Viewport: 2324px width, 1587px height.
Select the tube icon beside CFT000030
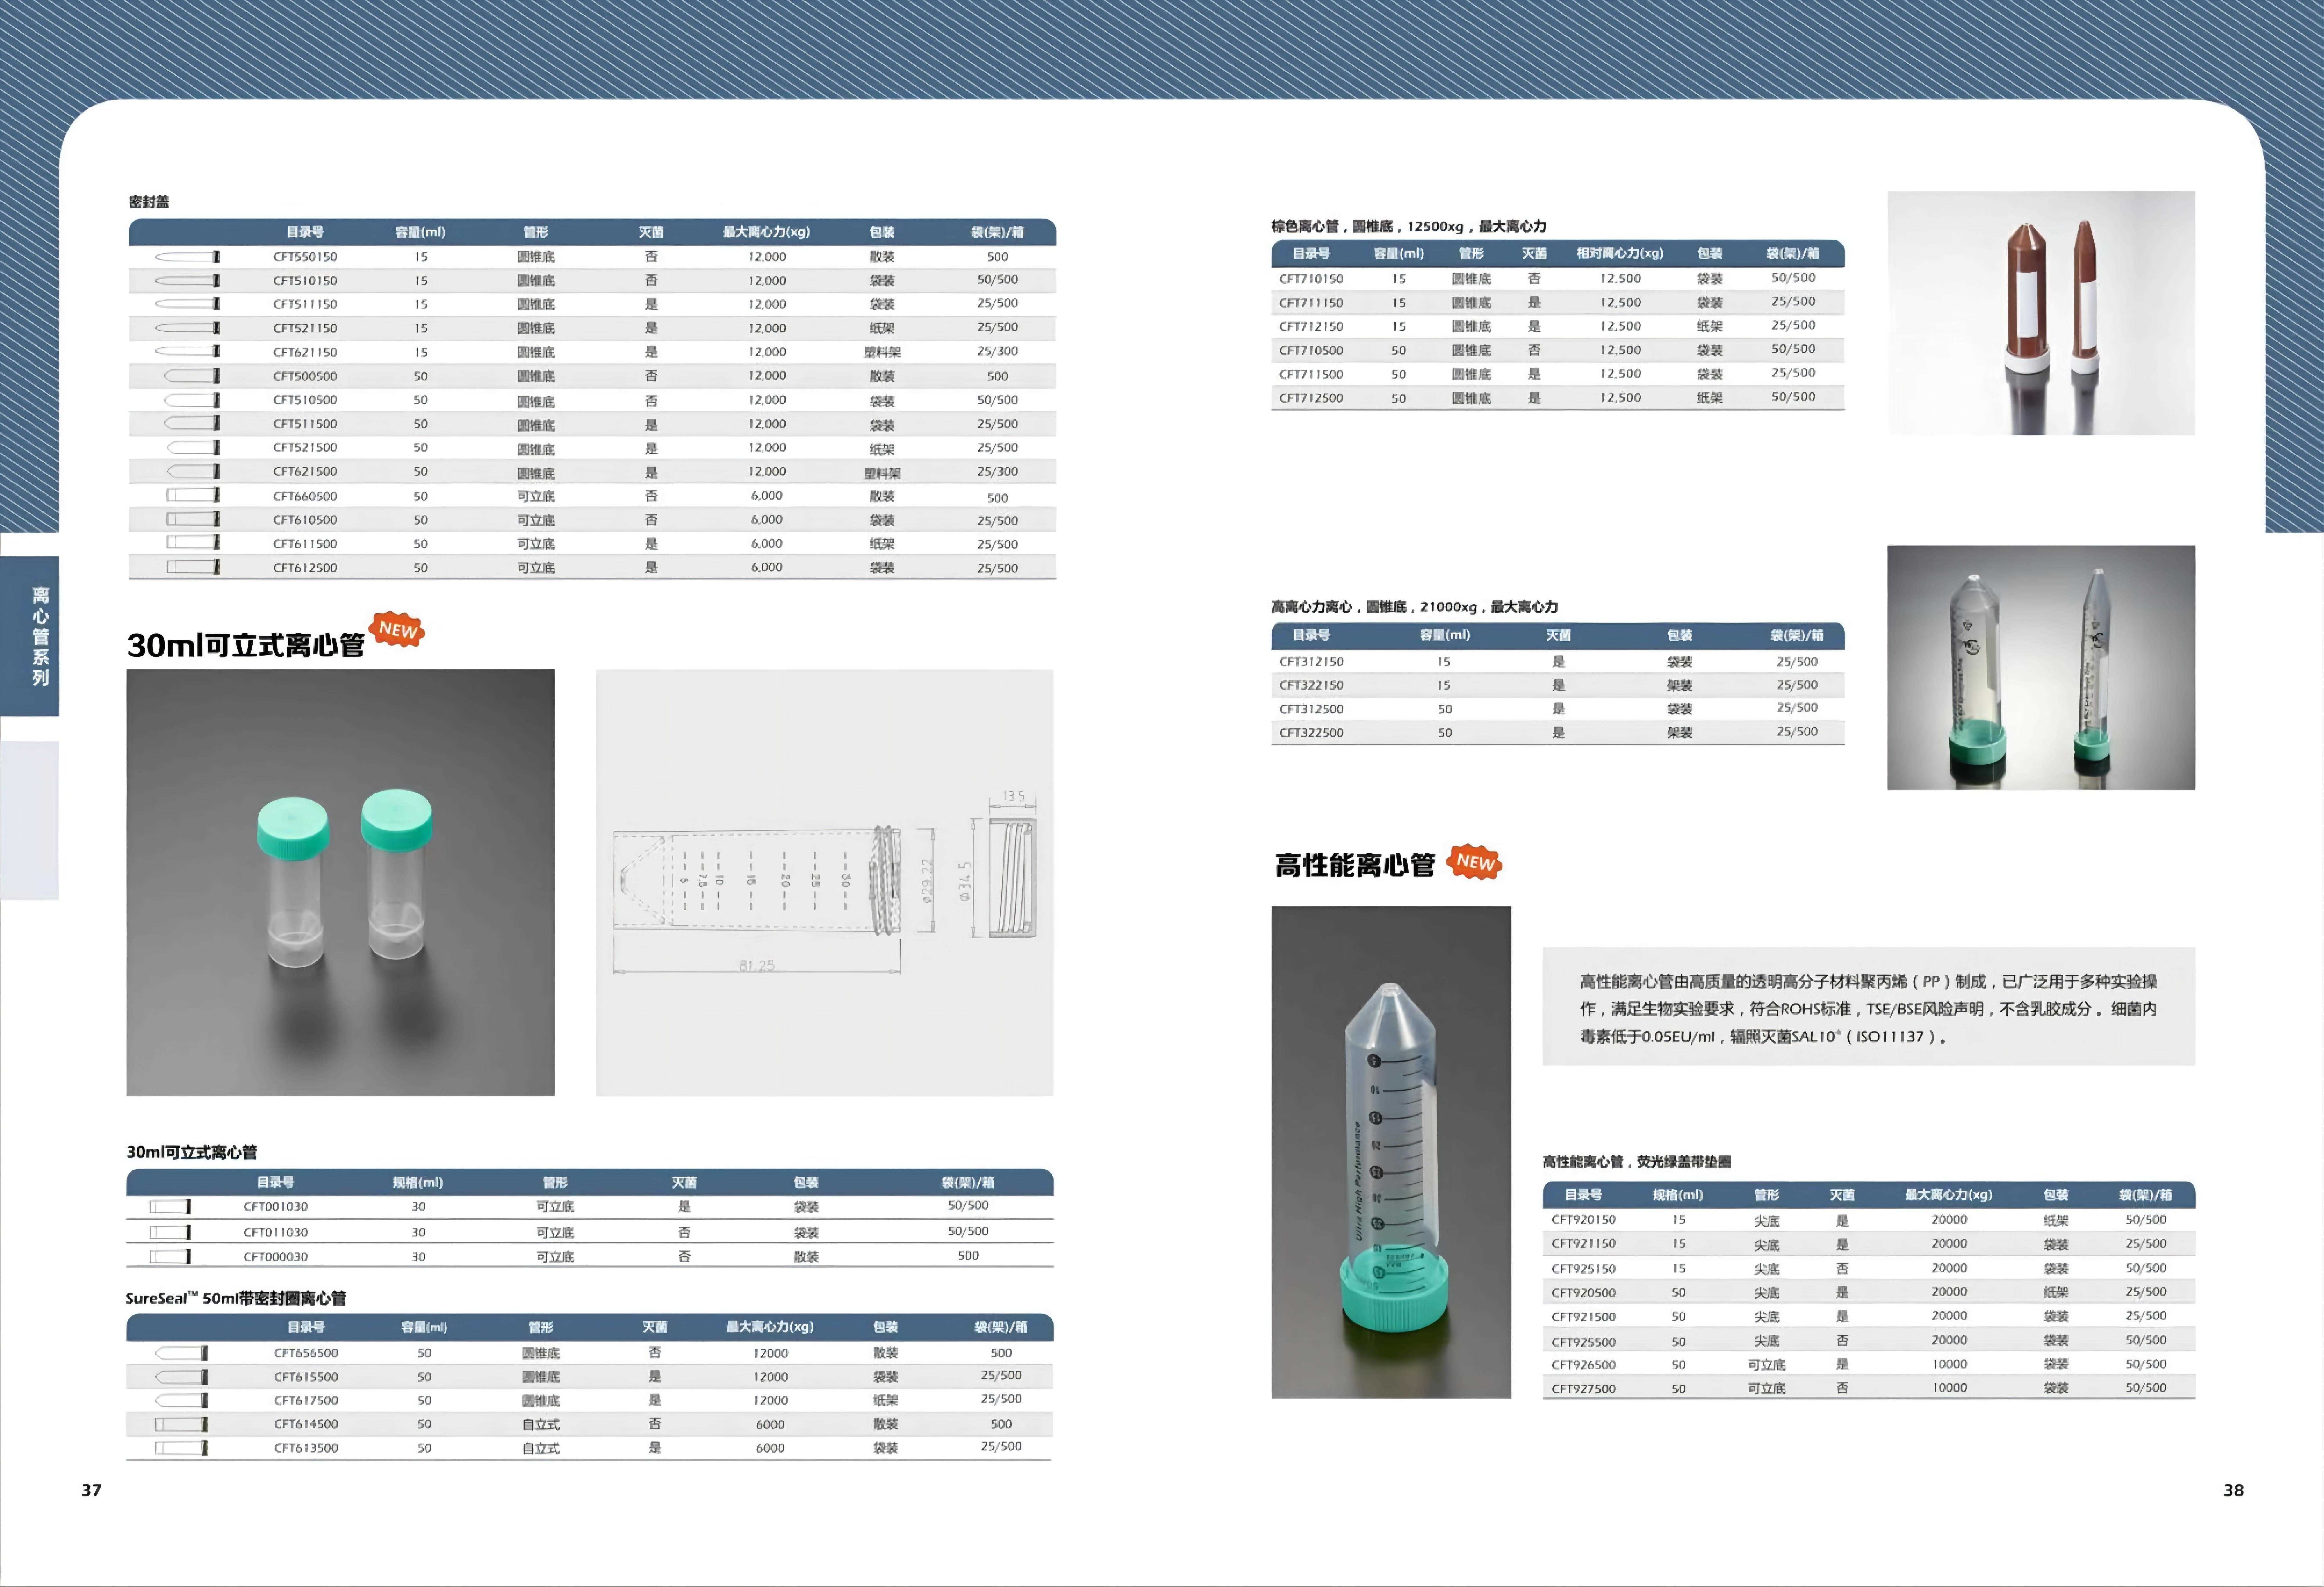tap(170, 1257)
